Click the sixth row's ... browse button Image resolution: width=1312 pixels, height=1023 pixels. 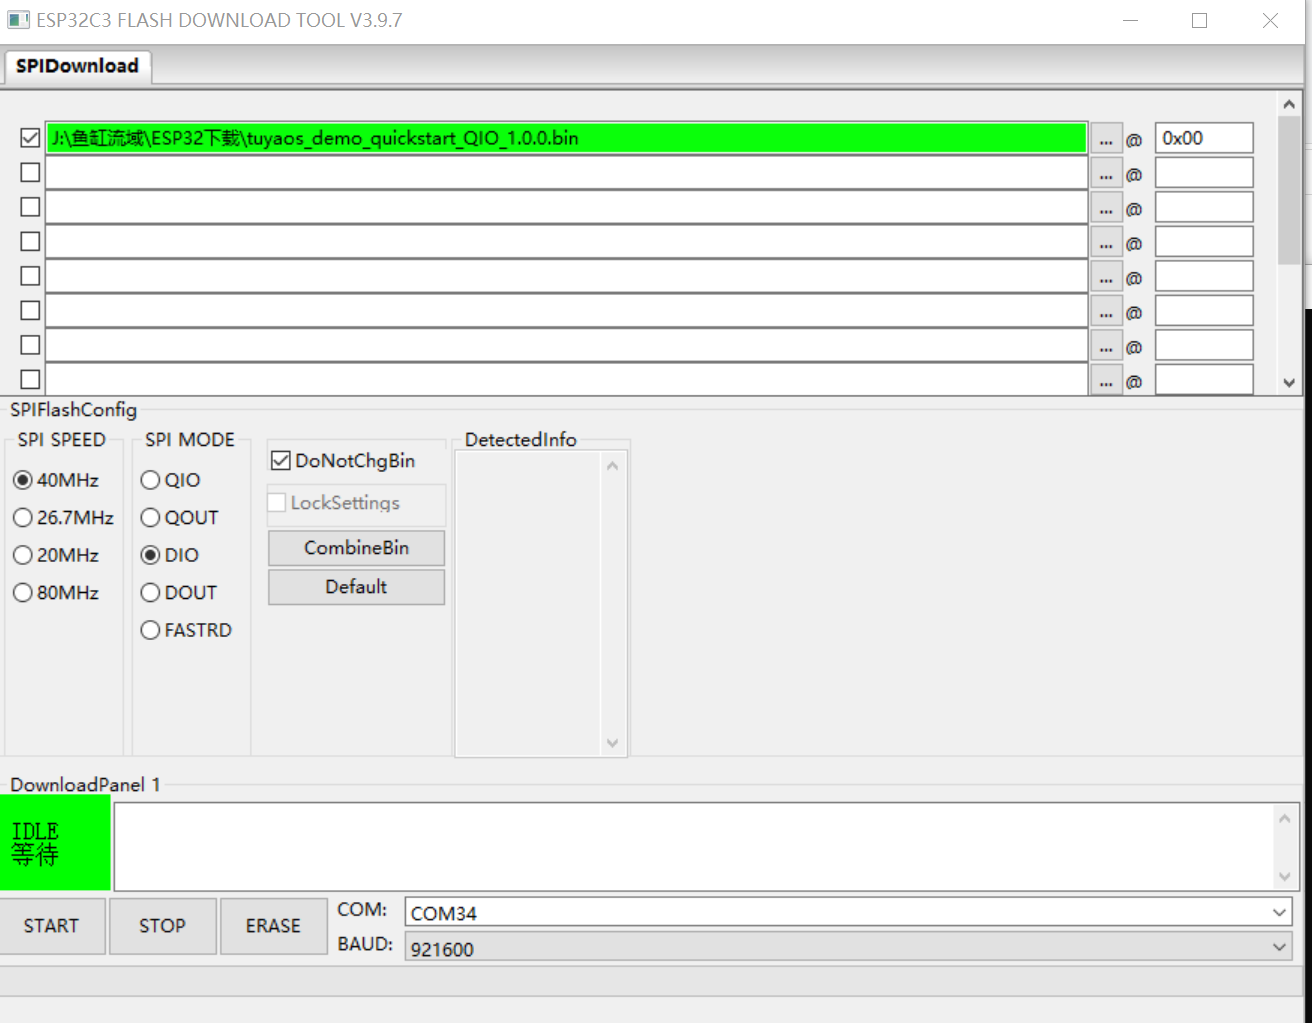[x=1106, y=312]
